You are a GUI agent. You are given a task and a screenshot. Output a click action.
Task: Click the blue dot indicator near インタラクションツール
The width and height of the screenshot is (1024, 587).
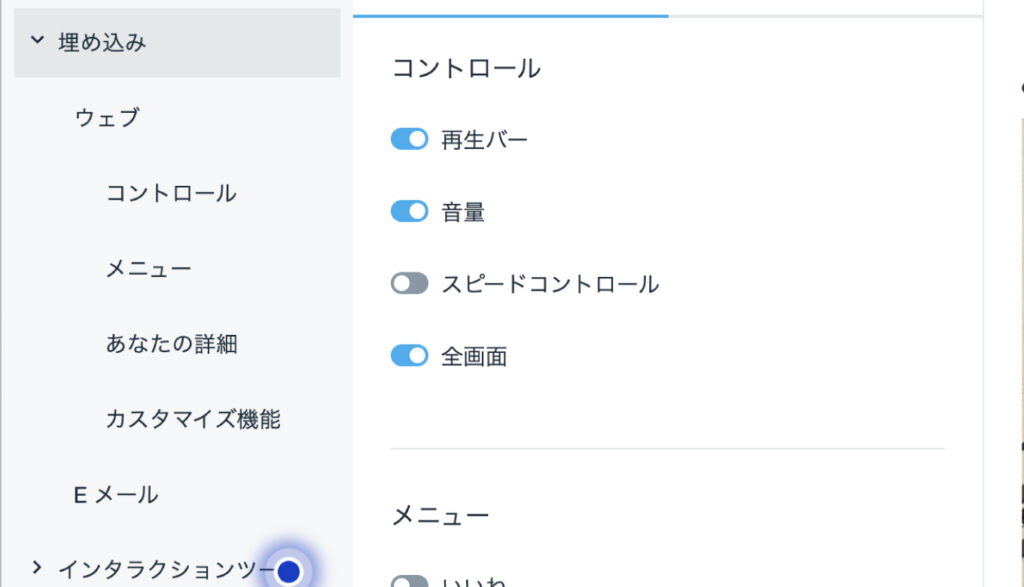(289, 571)
